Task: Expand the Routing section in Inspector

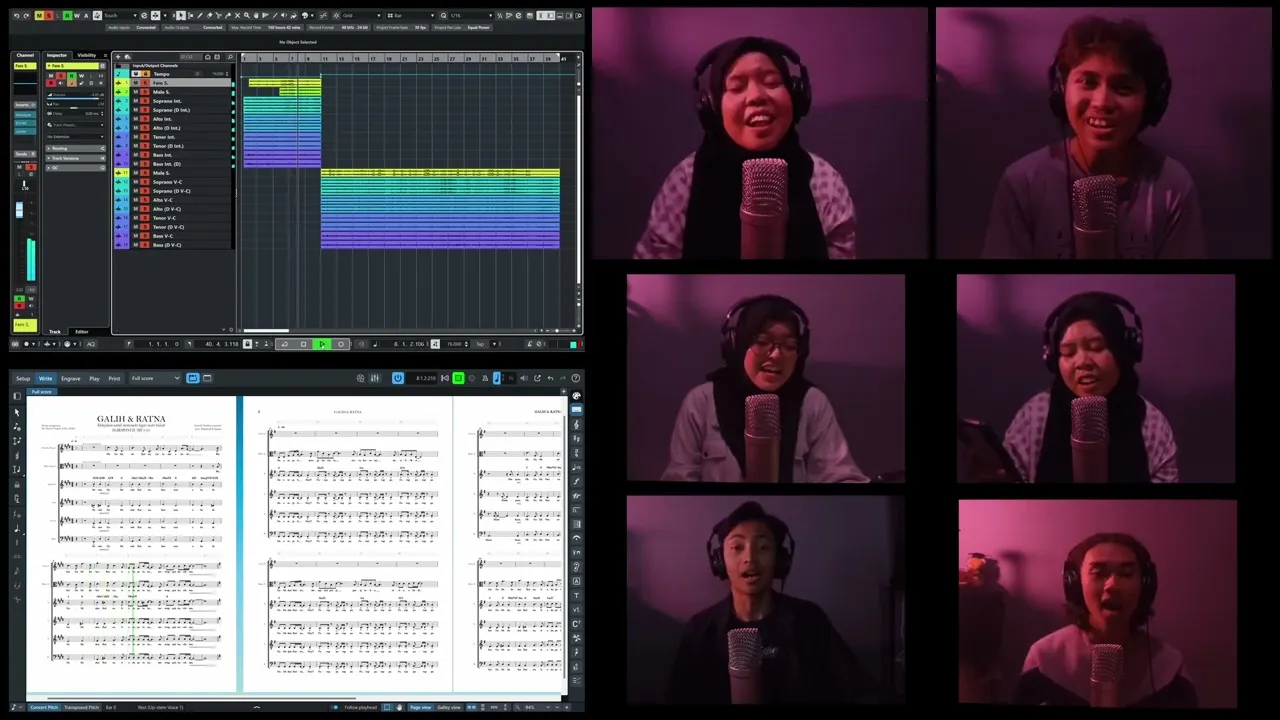Action: (76, 148)
